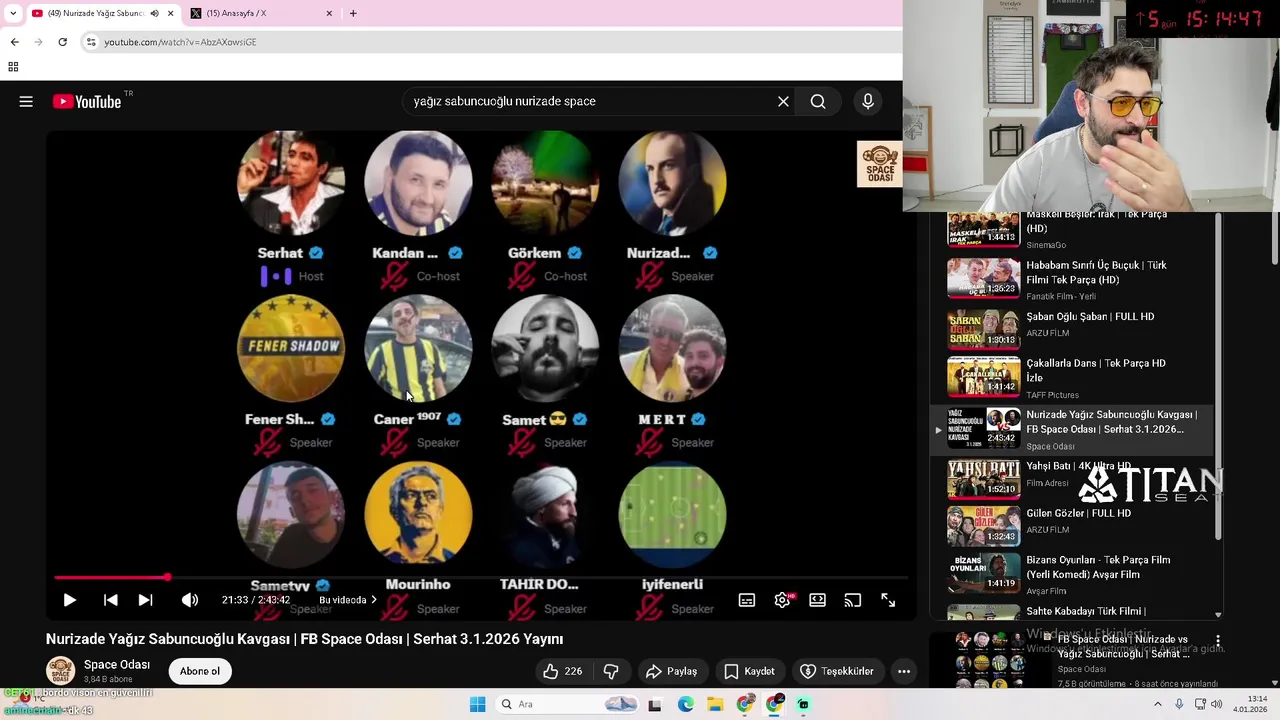Toggle subtitles in the video player
Screen dimensions: 1280x720
point(747,600)
